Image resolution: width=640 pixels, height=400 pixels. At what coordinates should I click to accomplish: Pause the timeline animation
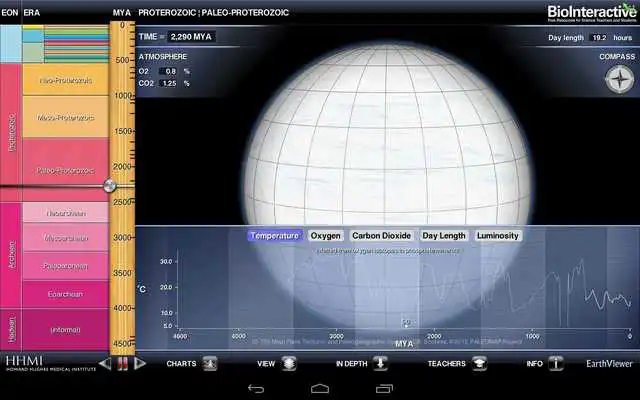(x=122, y=364)
